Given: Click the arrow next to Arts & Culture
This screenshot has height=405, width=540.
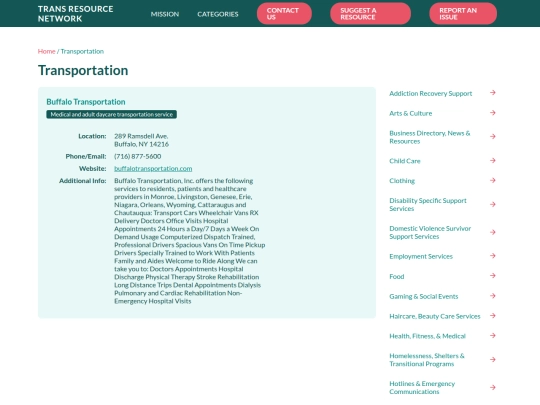Looking at the screenshot, I should (x=493, y=113).
